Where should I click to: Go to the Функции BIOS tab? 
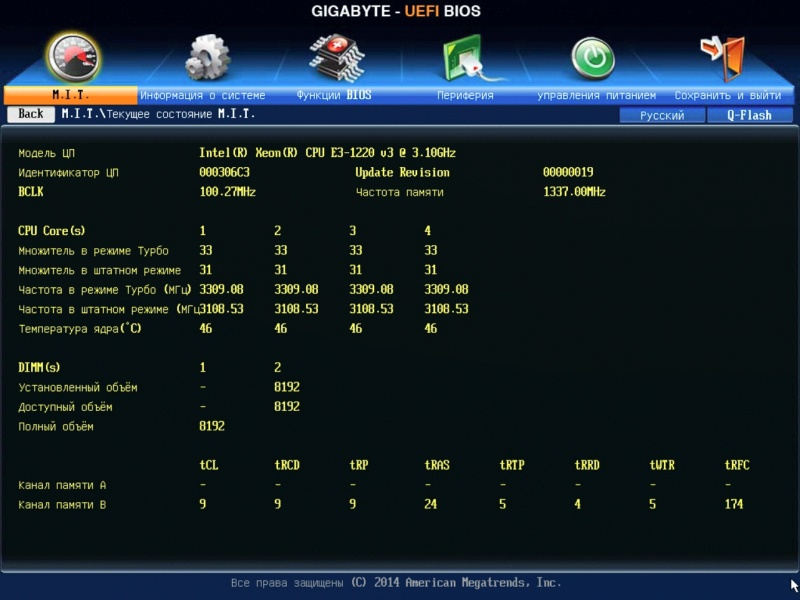[x=334, y=95]
